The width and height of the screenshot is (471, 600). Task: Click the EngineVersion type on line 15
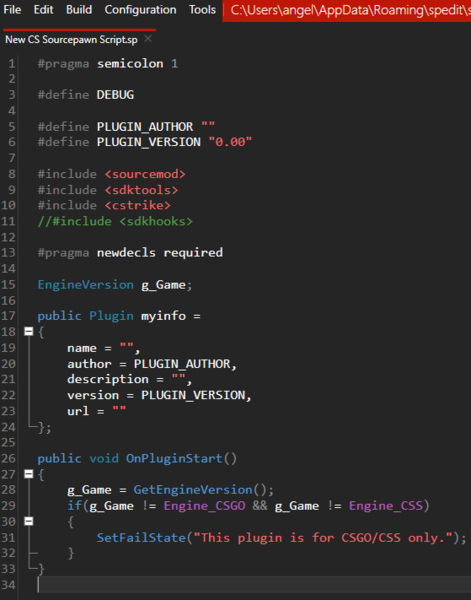pyautogui.click(x=86, y=285)
